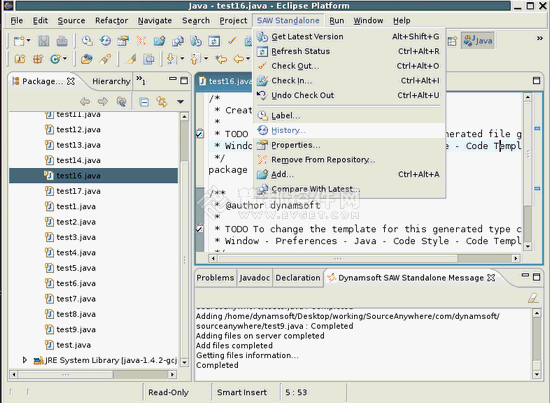
Task: Maximize the editor area
Action: tap(536, 81)
